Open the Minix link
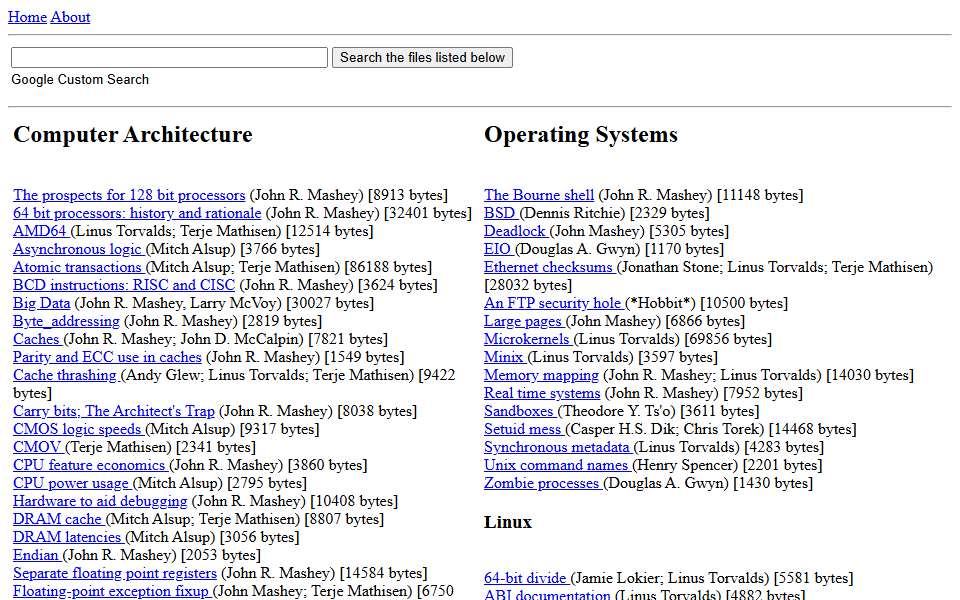Screen dimensions: 960x600 tap(506, 358)
